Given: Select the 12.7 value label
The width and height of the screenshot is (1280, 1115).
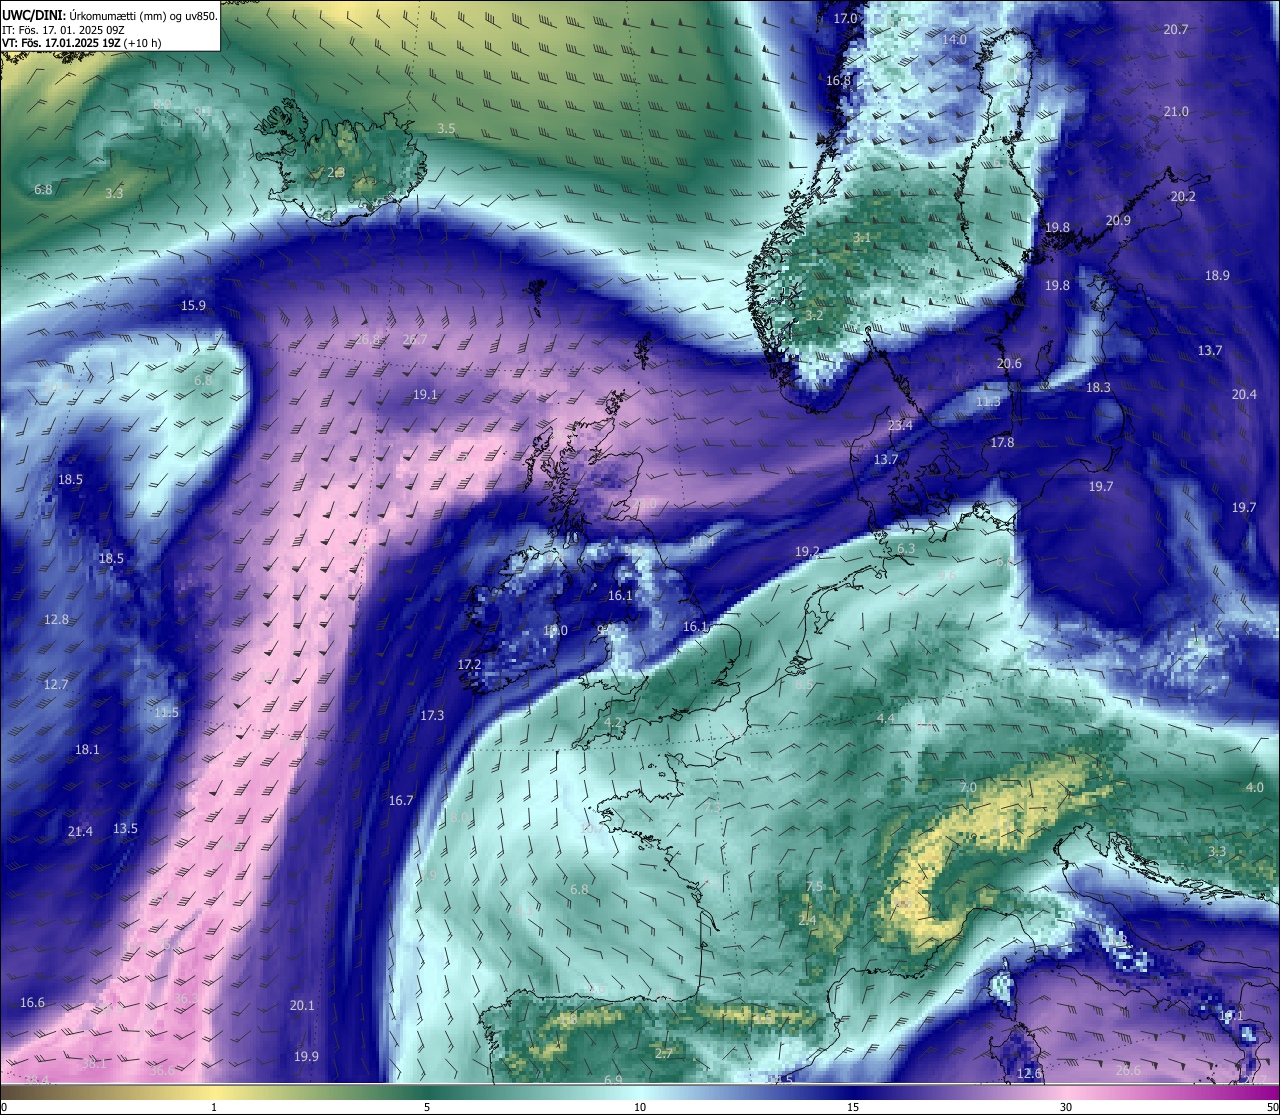Looking at the screenshot, I should point(56,684).
